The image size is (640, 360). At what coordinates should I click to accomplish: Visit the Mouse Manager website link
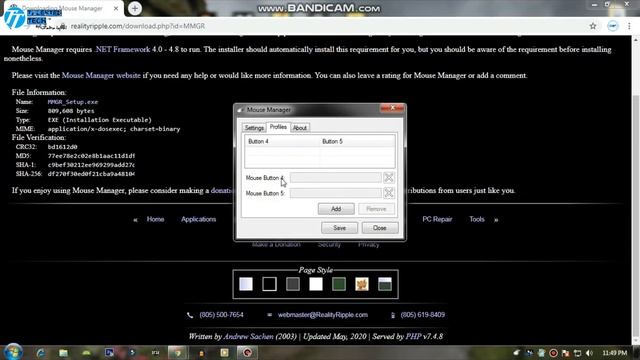click(101, 76)
